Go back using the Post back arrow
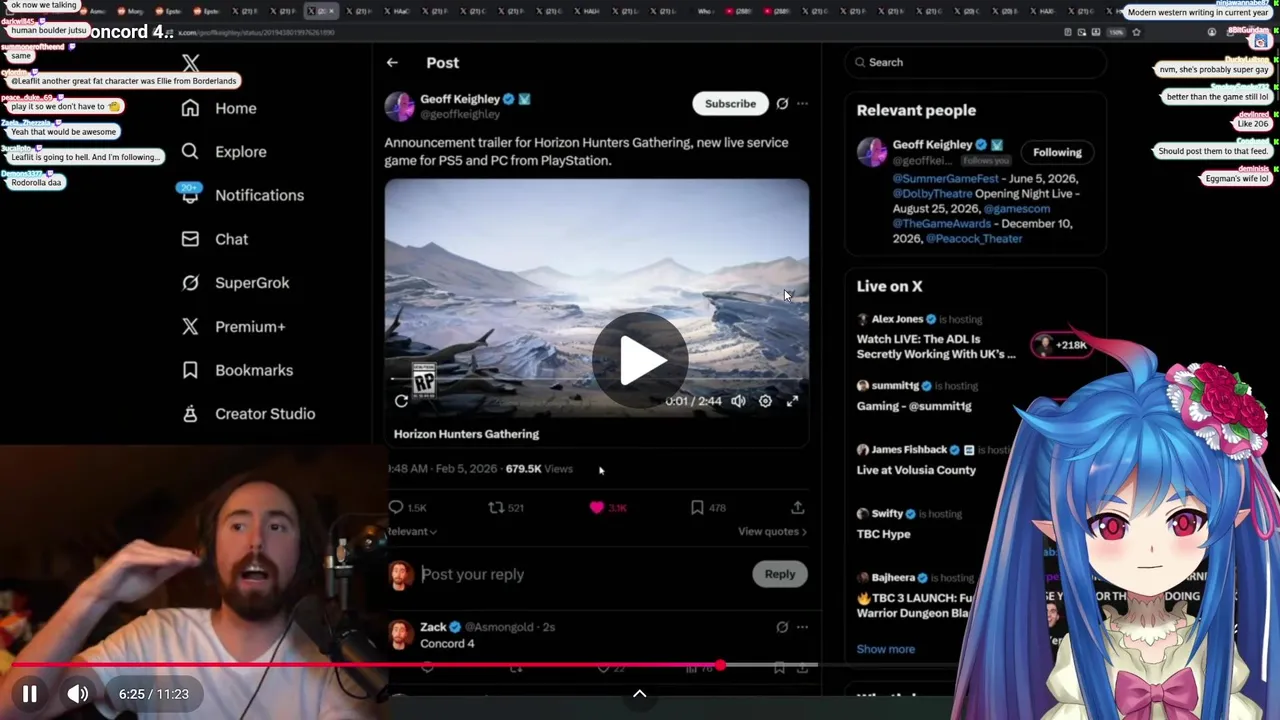1280x720 pixels. click(x=392, y=62)
